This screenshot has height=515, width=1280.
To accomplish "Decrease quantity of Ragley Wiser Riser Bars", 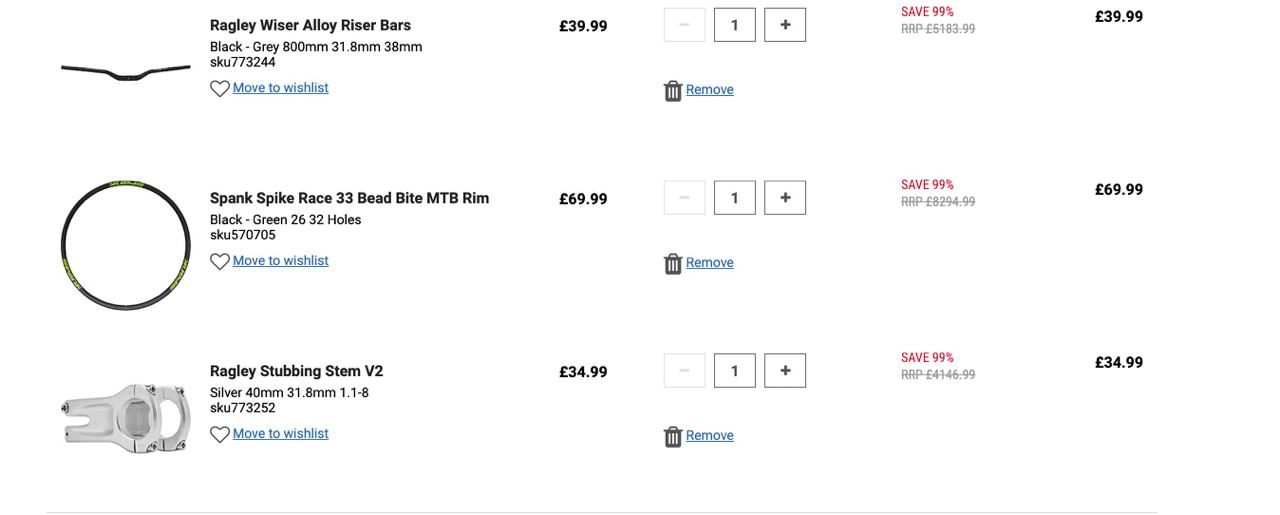I will (x=684, y=25).
